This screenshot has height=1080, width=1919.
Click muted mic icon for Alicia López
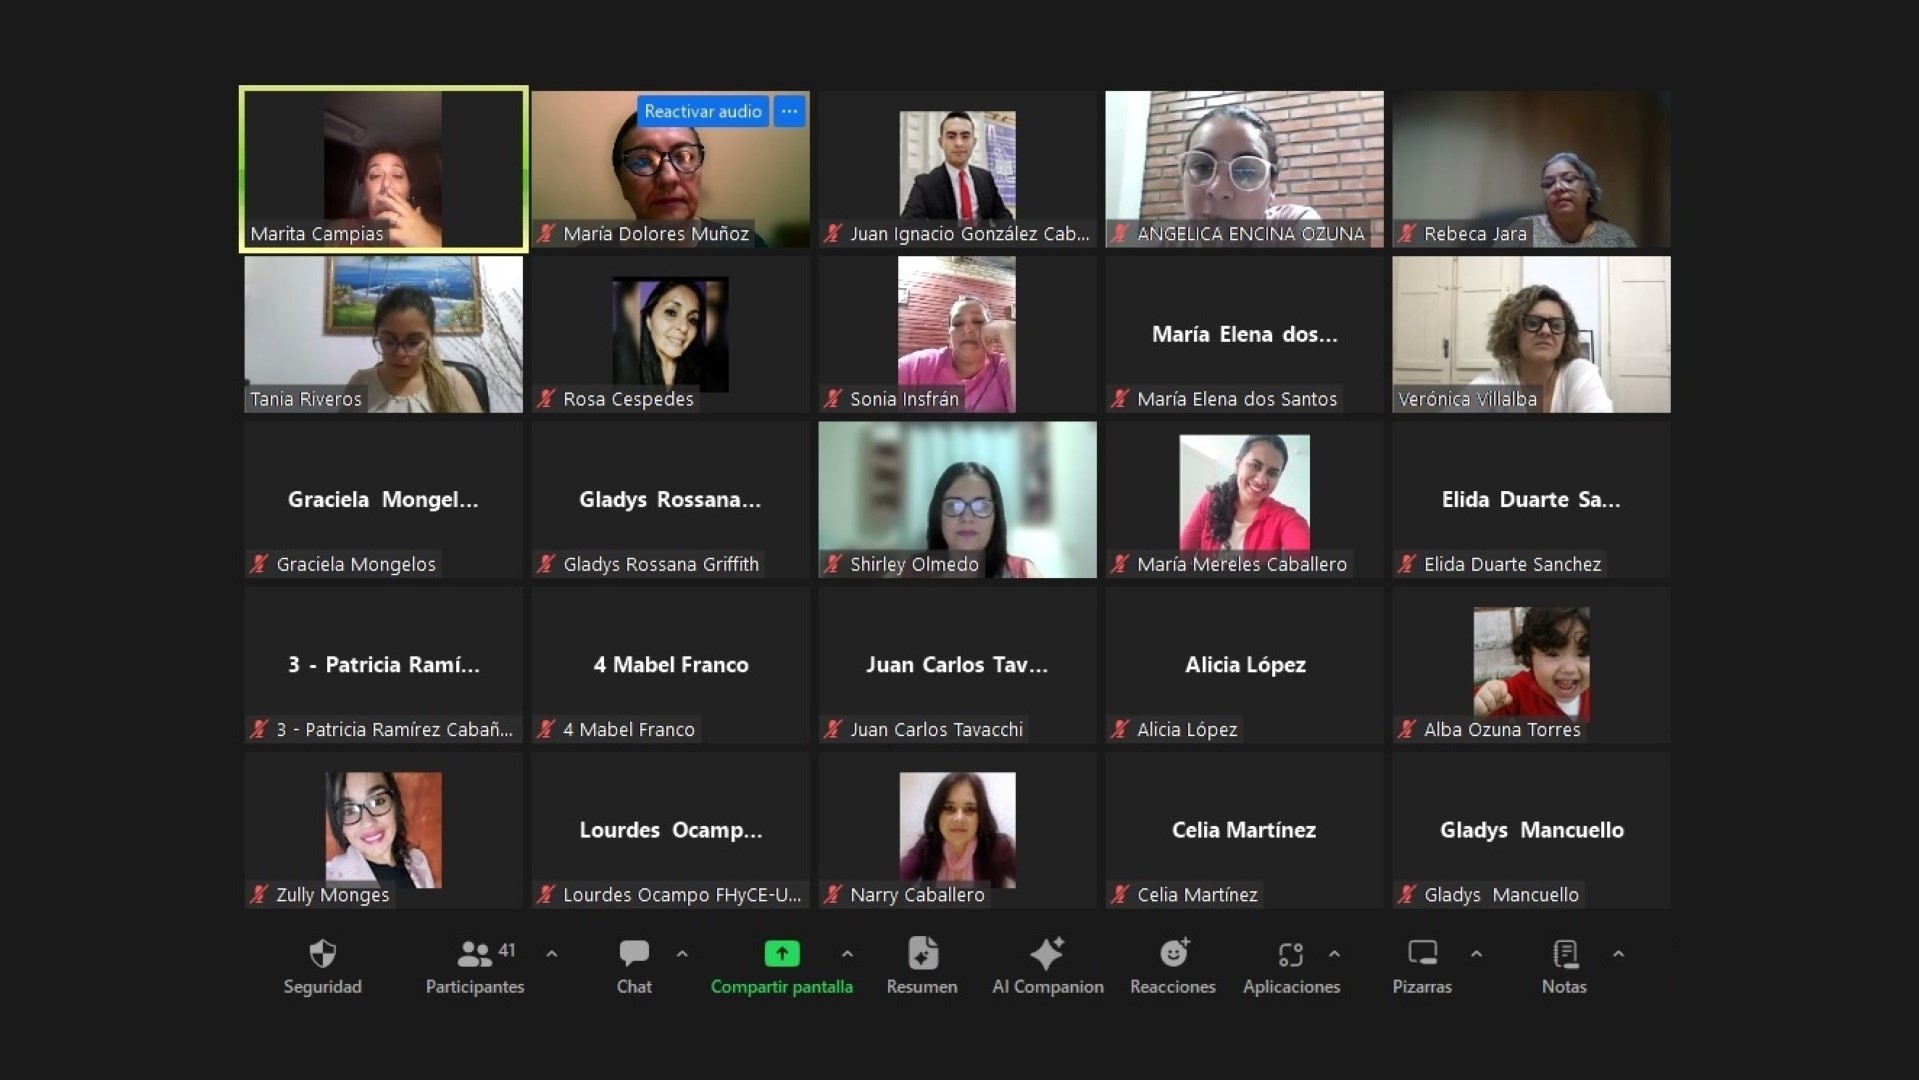click(x=1120, y=730)
